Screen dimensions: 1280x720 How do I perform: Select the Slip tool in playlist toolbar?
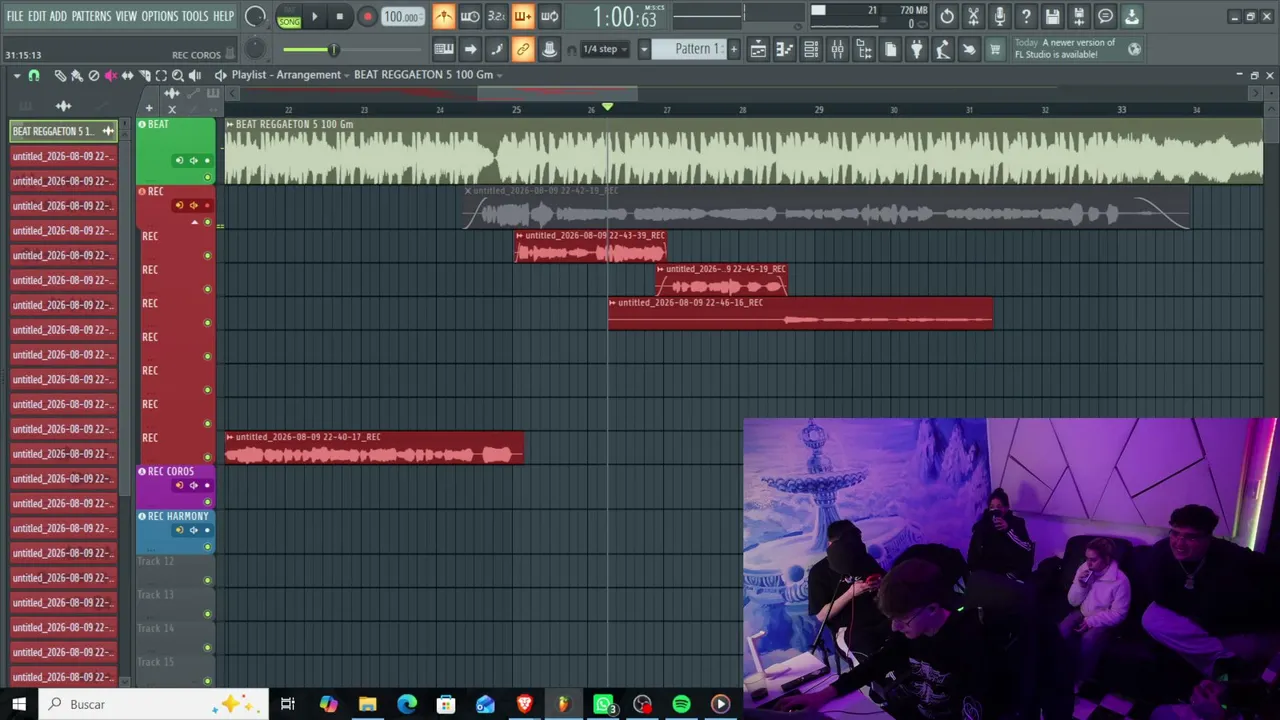(x=127, y=75)
